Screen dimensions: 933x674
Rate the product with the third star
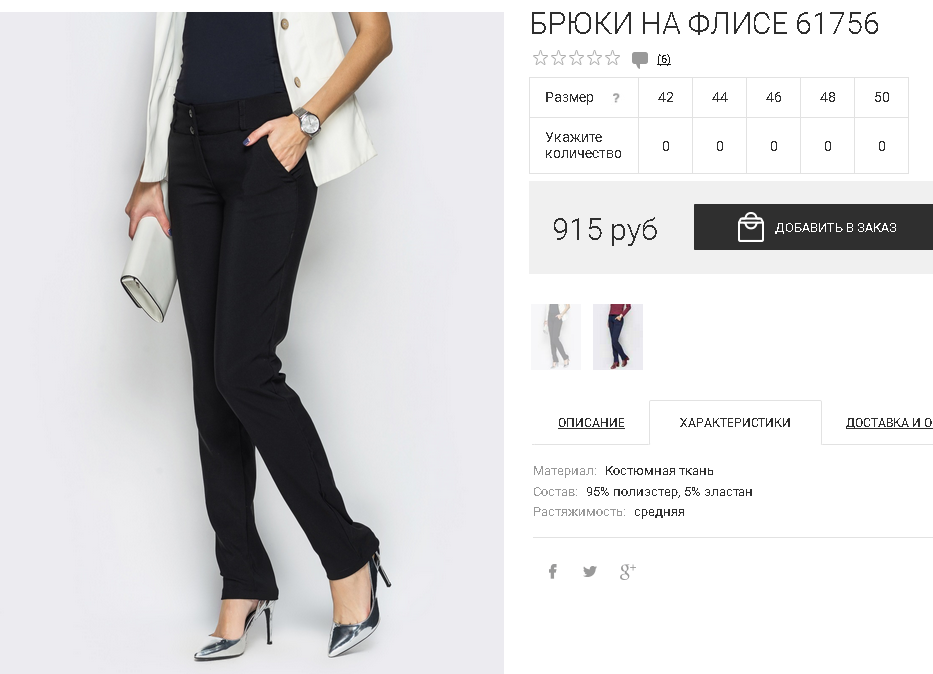[x=576, y=58]
